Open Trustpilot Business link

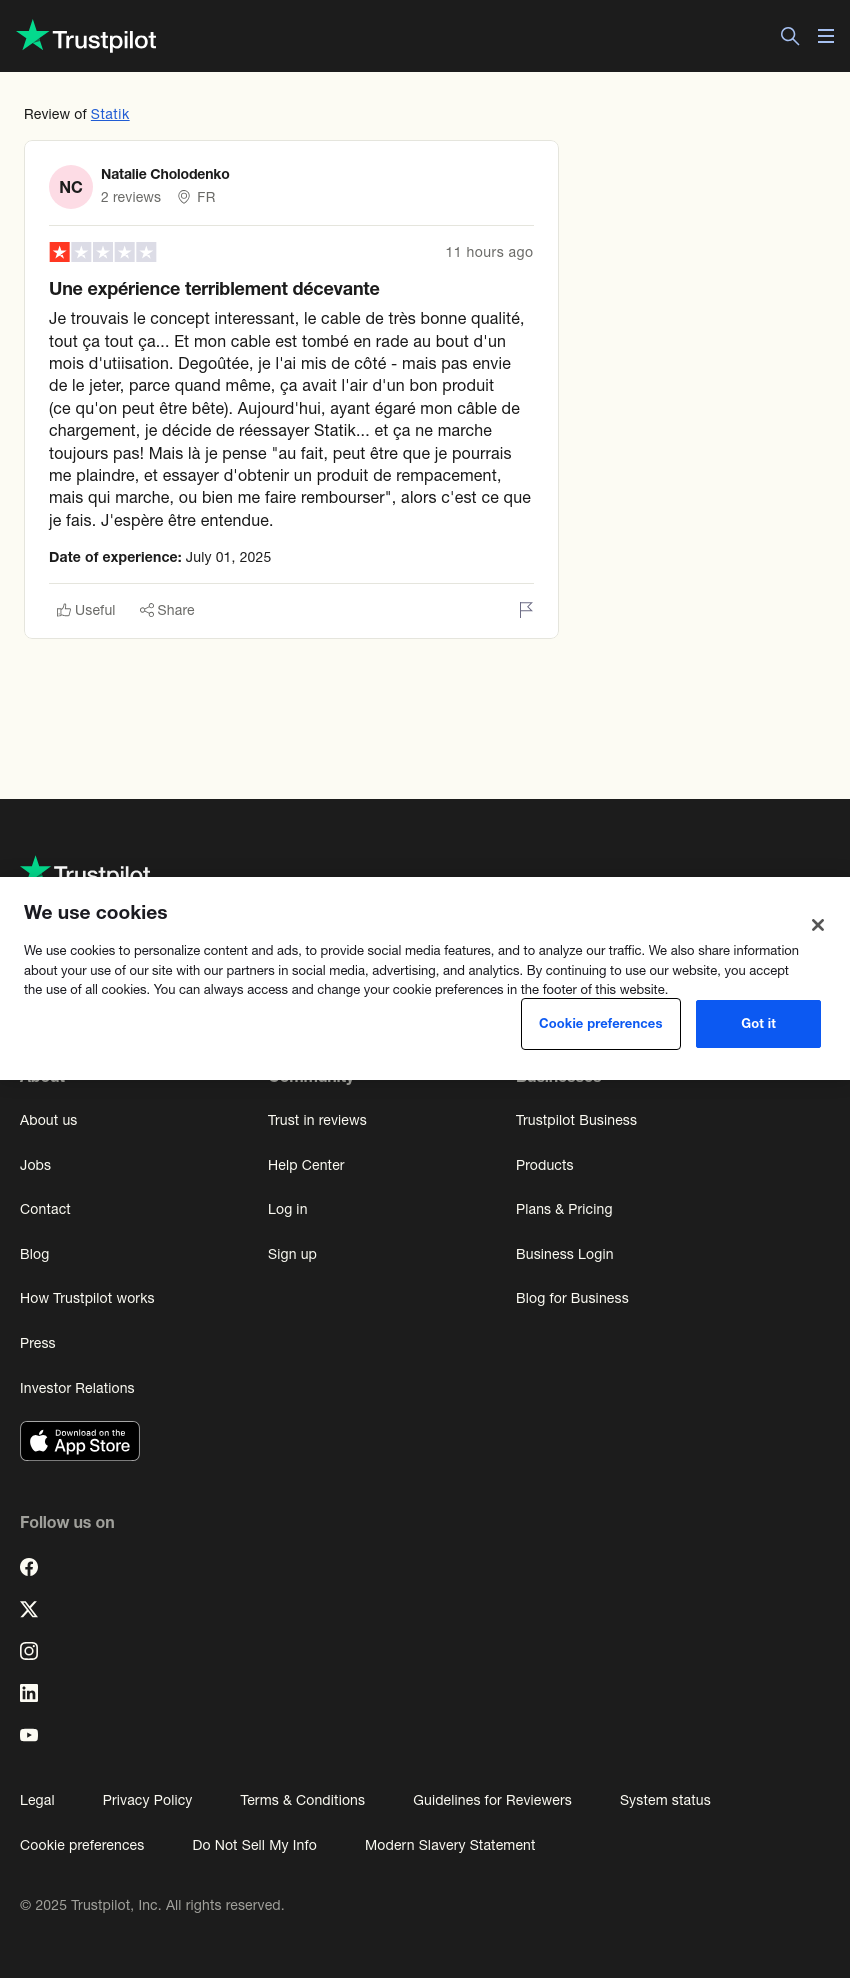click(576, 1120)
